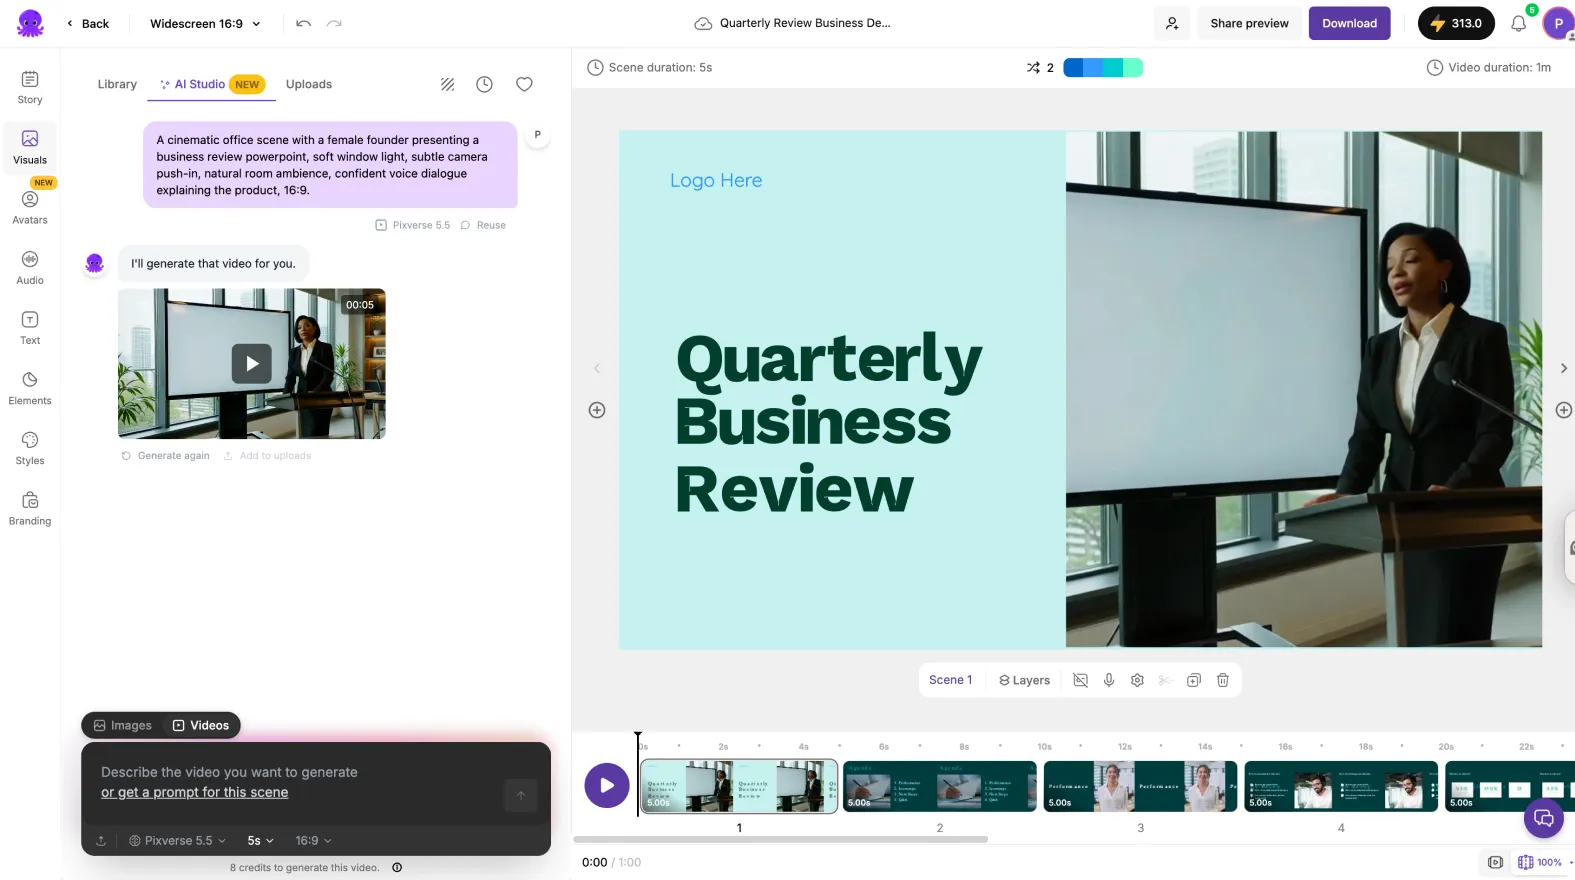Viewport: 1575px width, 880px height.
Task: Go to previous scene arrow
Action: click(x=597, y=368)
